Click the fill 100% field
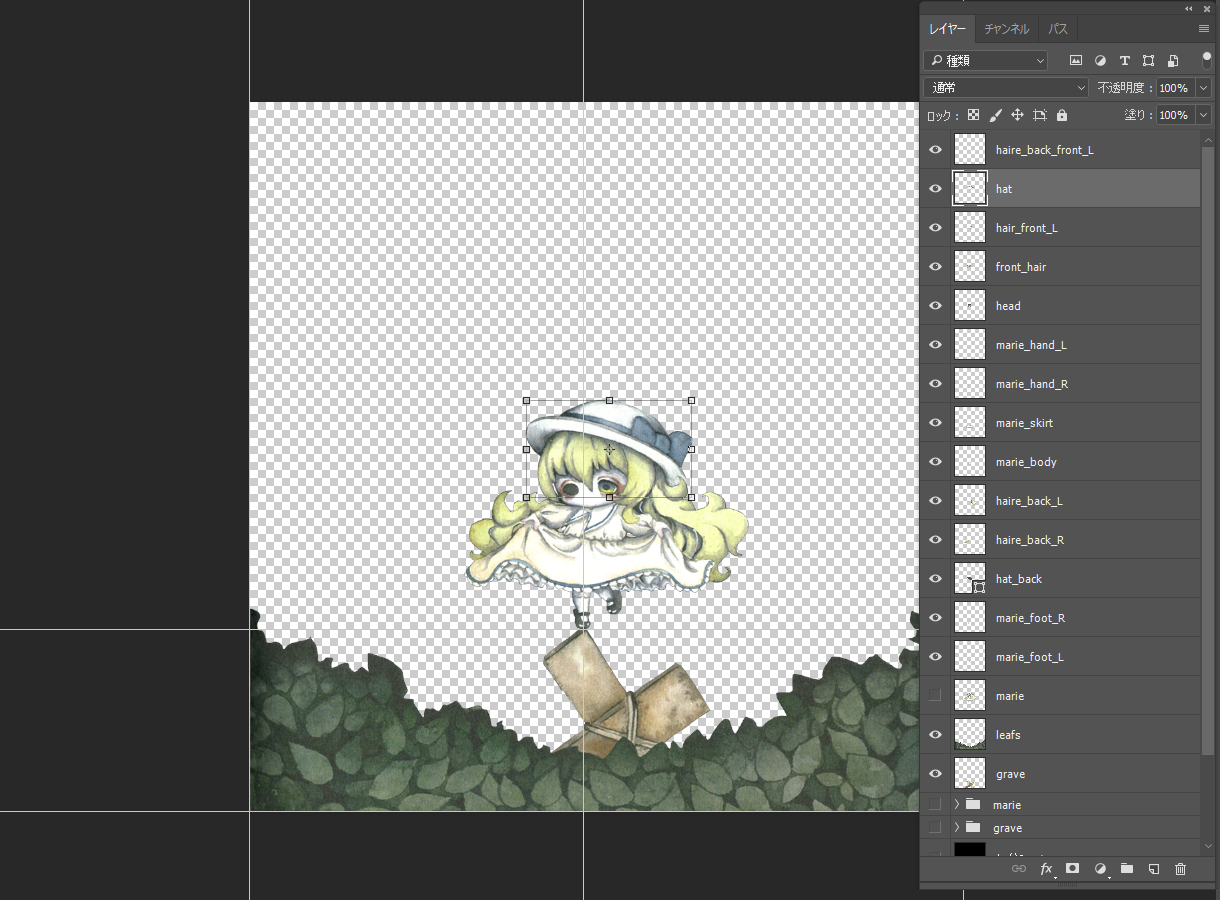This screenshot has width=1220, height=900. [1176, 115]
